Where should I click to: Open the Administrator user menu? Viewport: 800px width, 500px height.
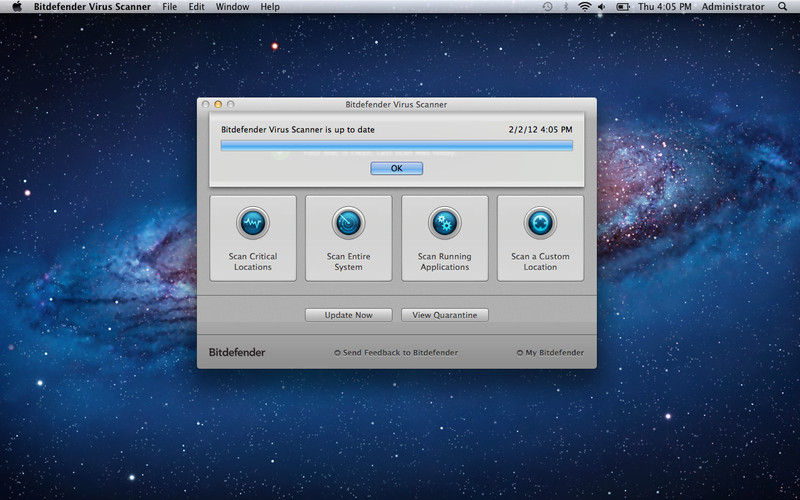pos(733,7)
